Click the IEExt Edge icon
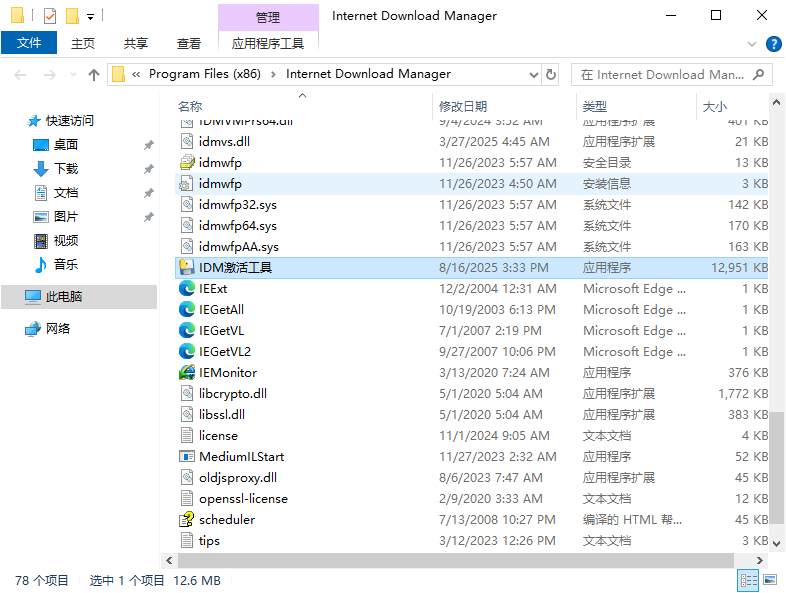 pyautogui.click(x=186, y=289)
